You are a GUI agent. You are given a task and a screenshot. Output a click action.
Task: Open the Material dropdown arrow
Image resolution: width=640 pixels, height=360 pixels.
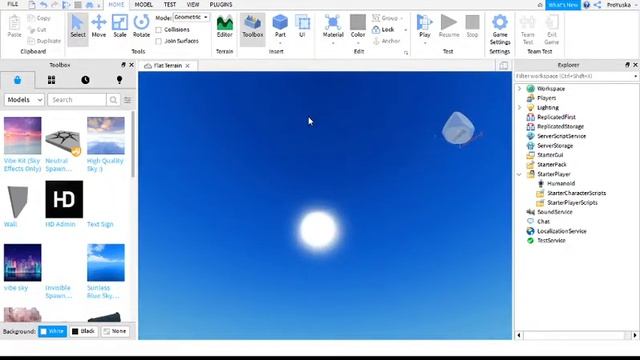coord(333,43)
